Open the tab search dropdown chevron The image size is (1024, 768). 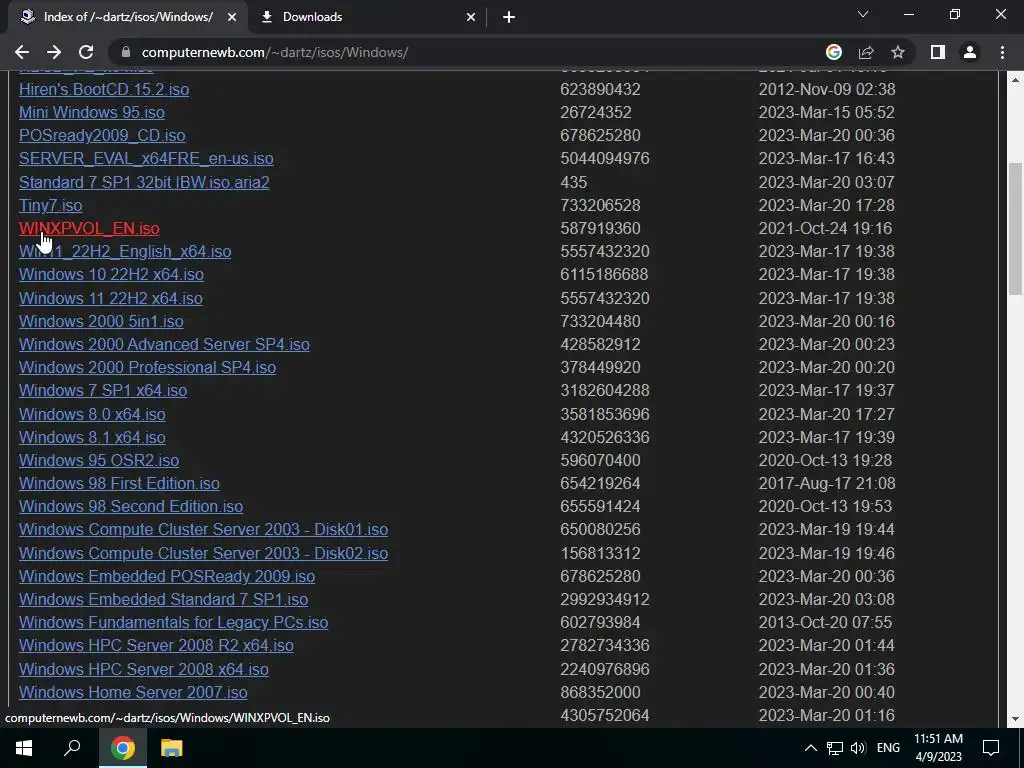pyautogui.click(x=863, y=14)
